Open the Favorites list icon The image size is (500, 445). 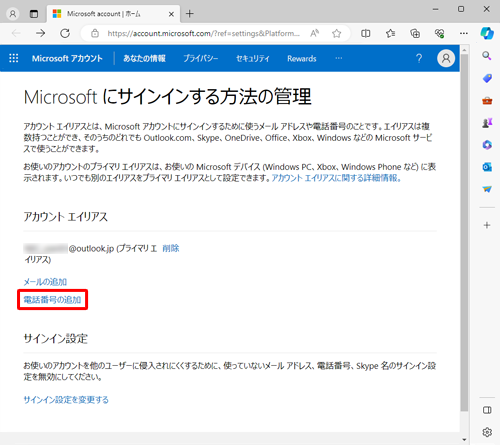pyautogui.click(x=390, y=33)
